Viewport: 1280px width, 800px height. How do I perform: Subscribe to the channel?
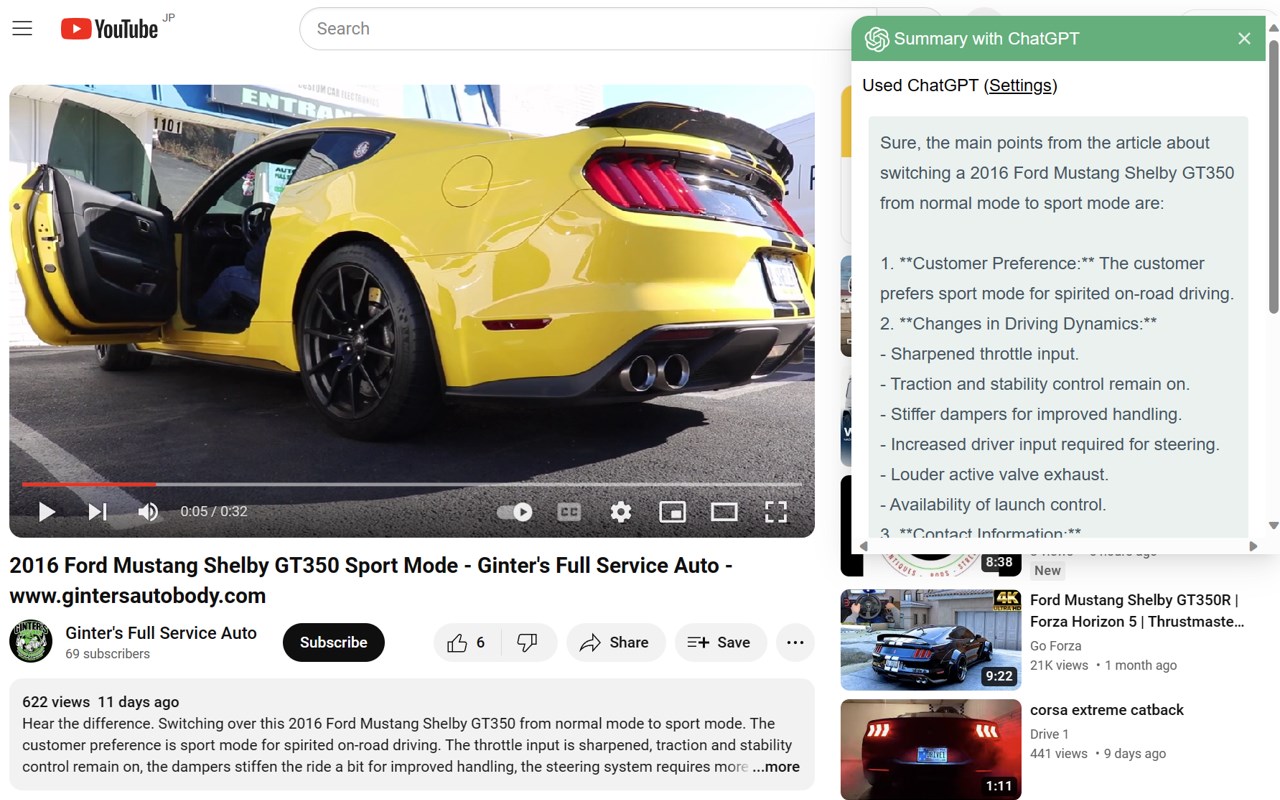pos(334,642)
